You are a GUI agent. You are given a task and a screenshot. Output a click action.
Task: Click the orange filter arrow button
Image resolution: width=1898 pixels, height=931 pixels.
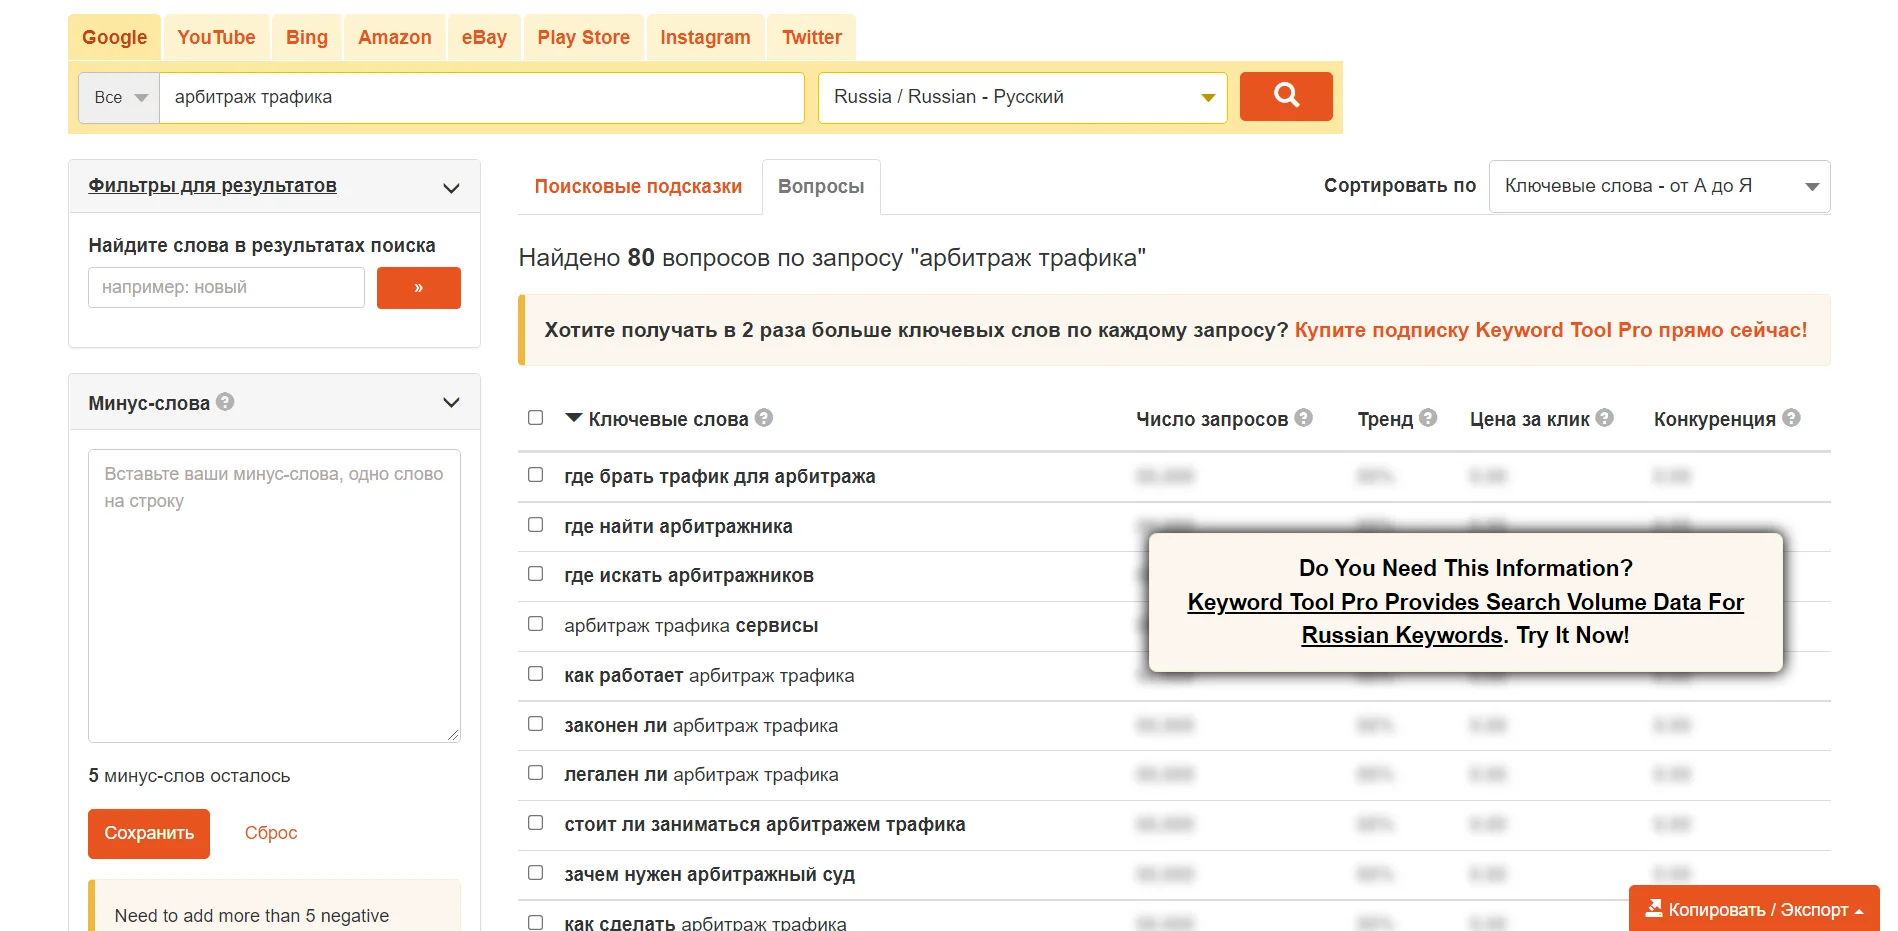[x=418, y=288]
